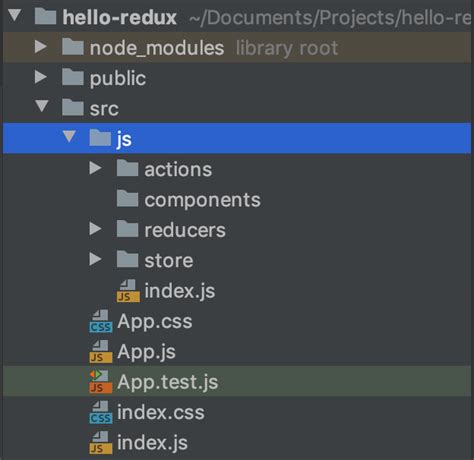The width and height of the screenshot is (474, 460).
Task: Collapse the hello-redux project root arrow
Action: [x=15, y=16]
